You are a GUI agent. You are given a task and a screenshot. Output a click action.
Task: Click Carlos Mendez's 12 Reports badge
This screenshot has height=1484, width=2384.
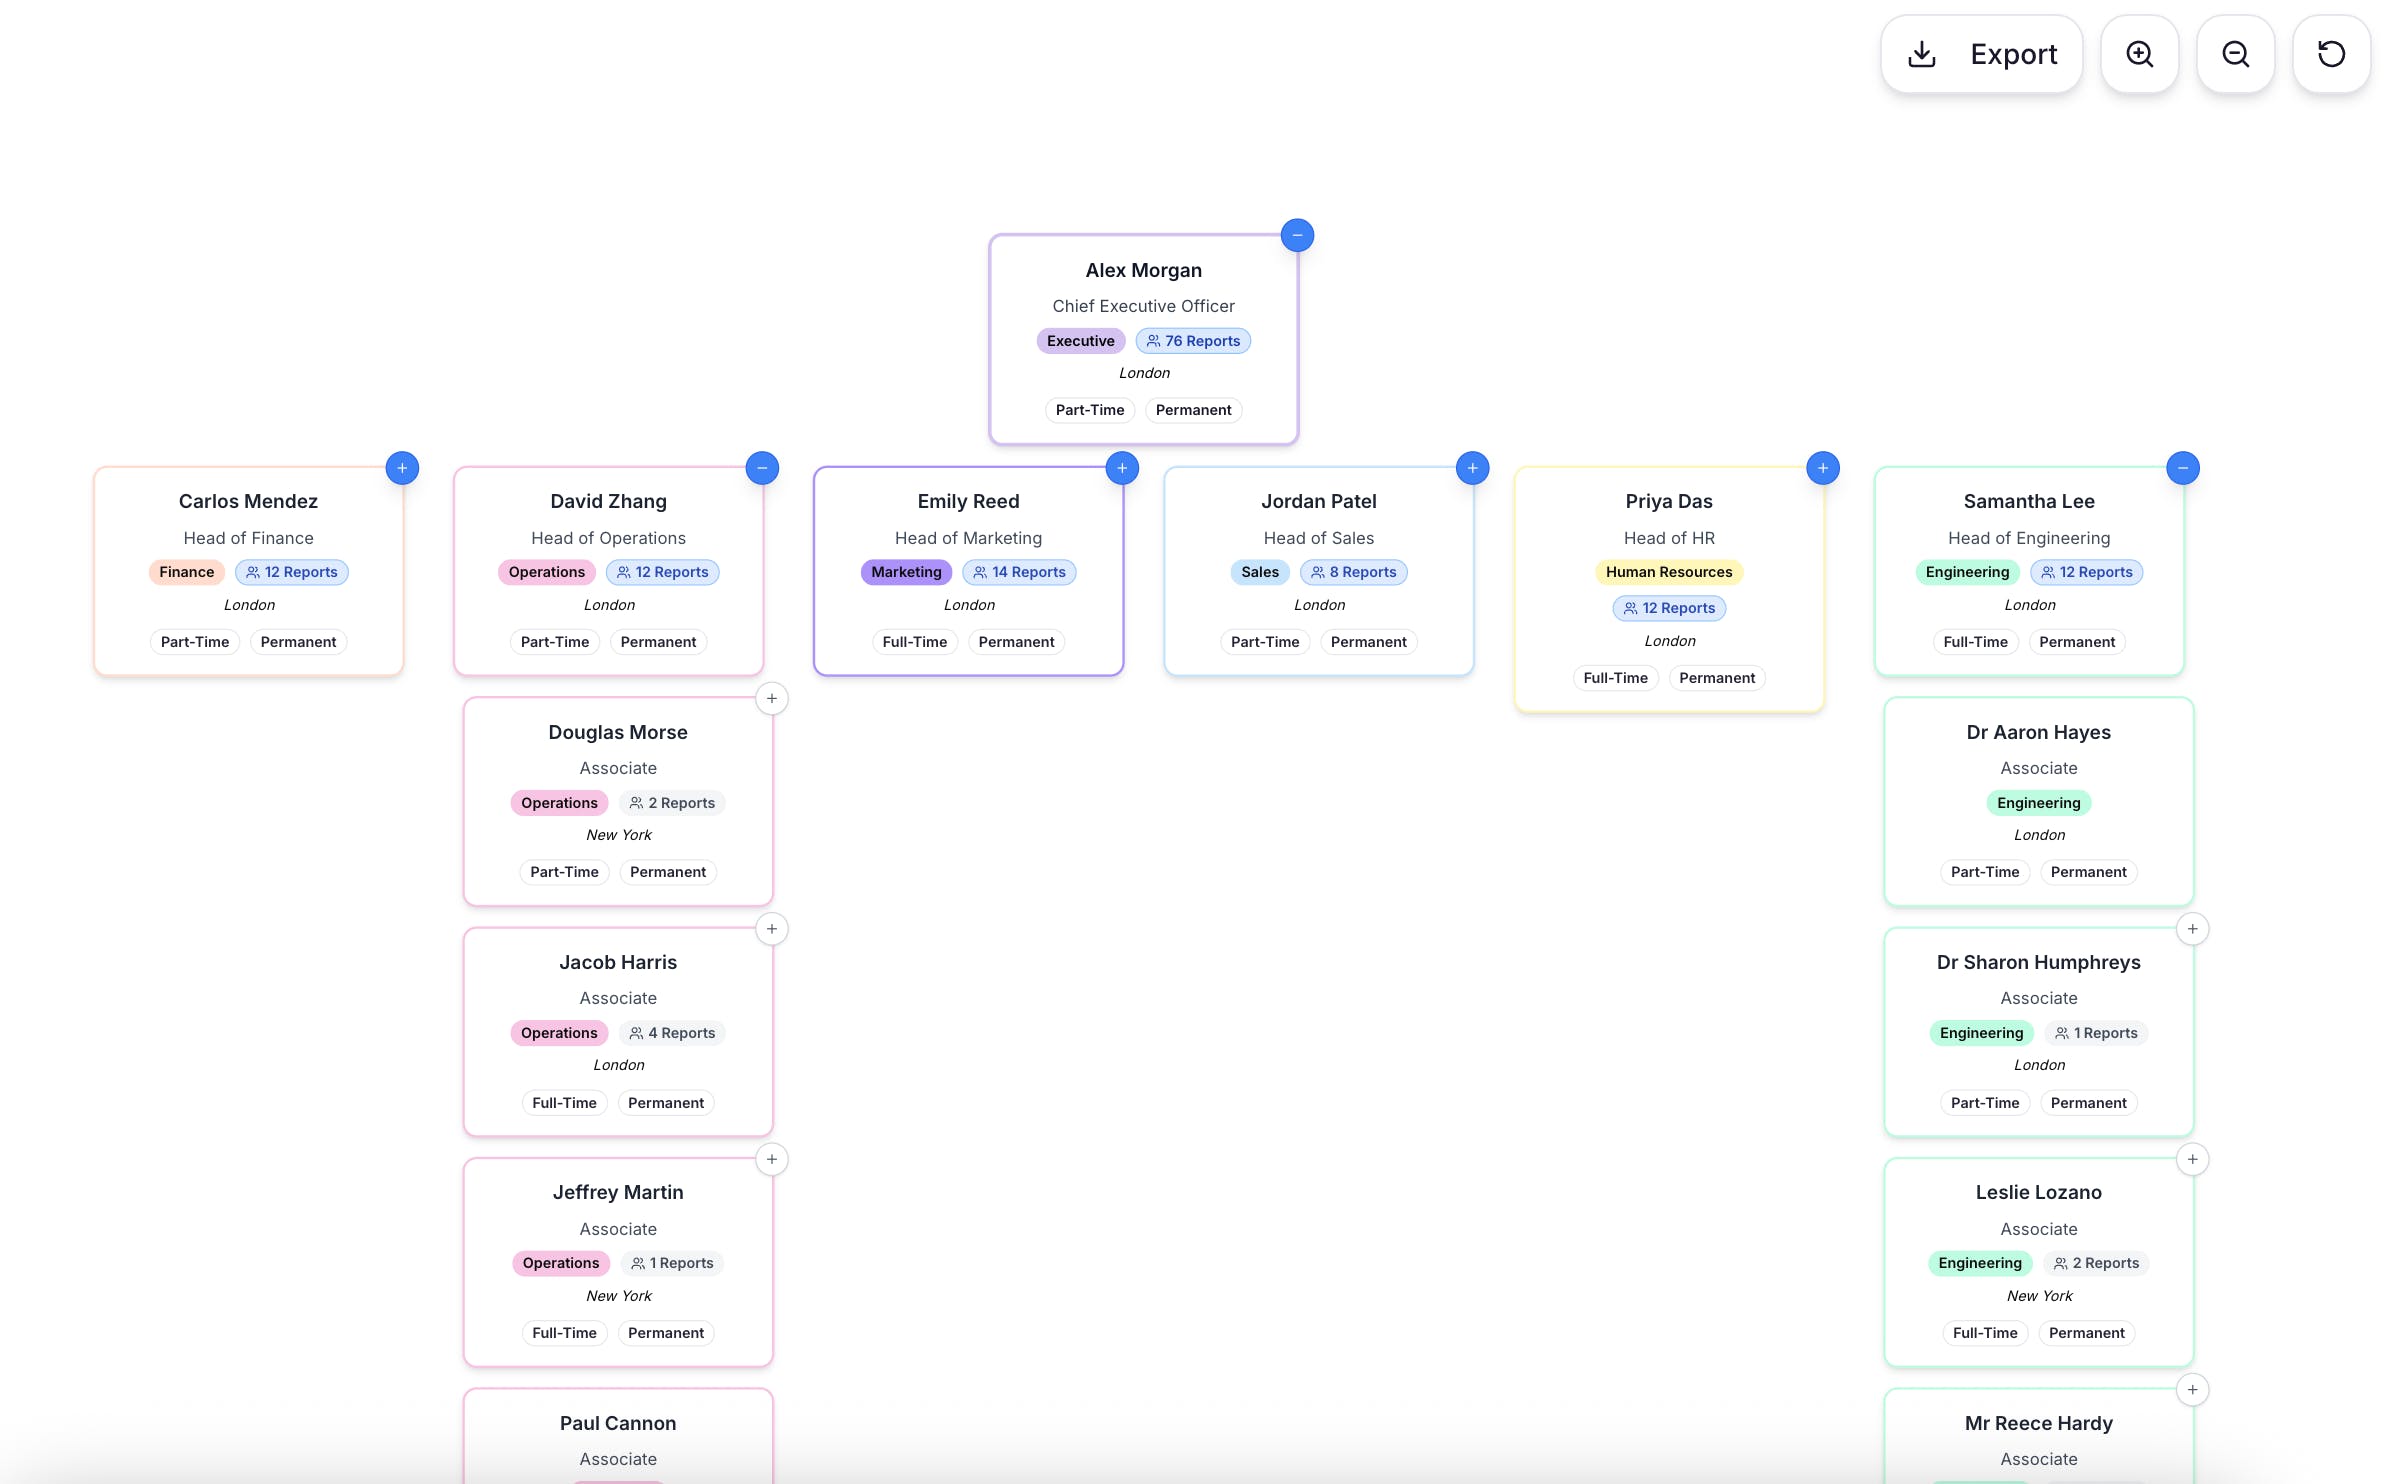click(x=292, y=572)
